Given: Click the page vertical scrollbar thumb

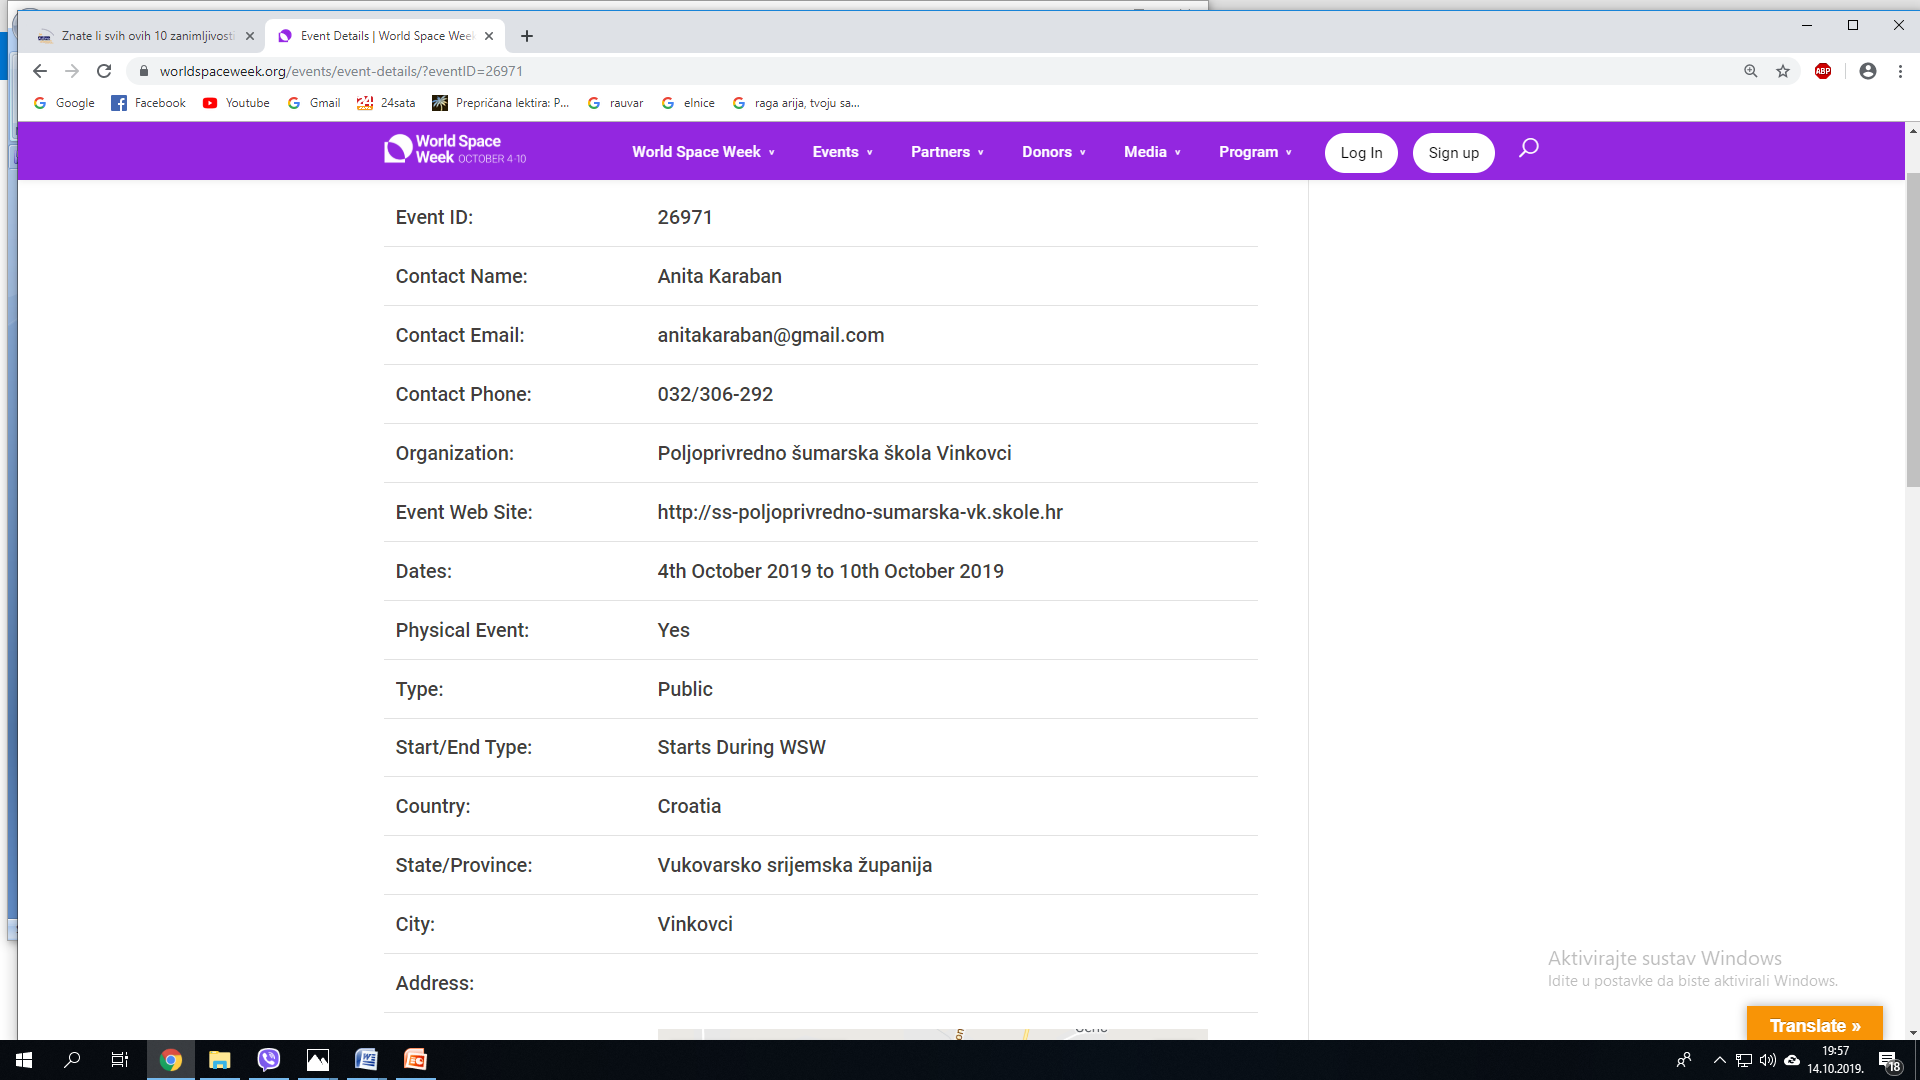Looking at the screenshot, I should 1912,330.
